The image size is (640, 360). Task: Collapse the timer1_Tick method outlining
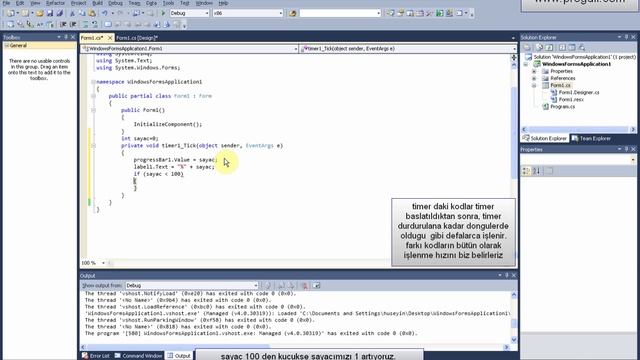[93, 146]
